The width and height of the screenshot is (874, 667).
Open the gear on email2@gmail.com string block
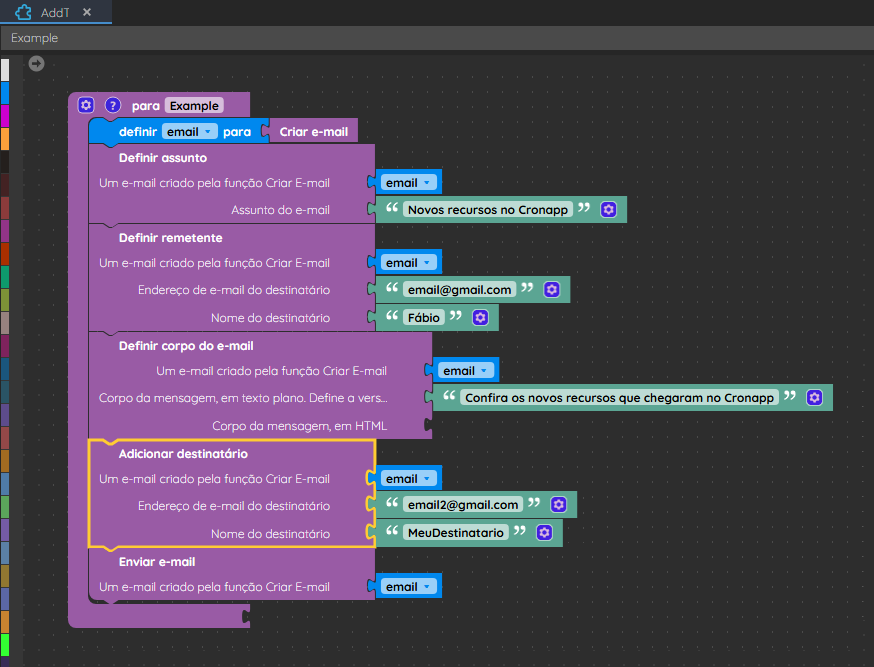558,505
